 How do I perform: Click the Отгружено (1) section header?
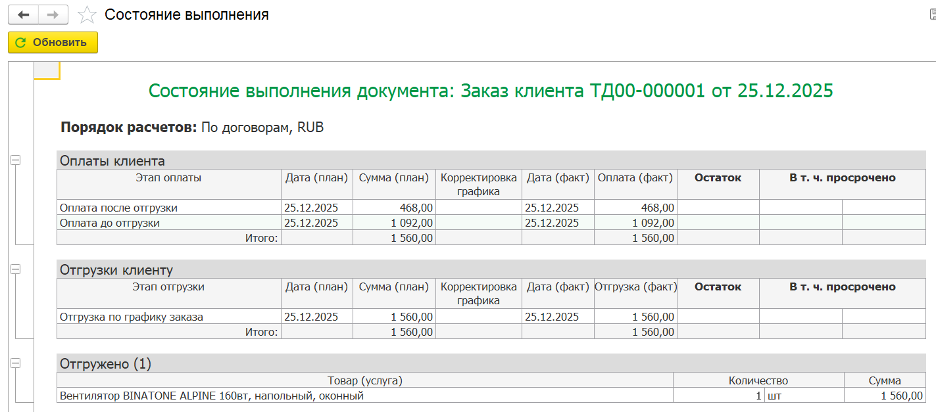pyautogui.click(x=105, y=364)
